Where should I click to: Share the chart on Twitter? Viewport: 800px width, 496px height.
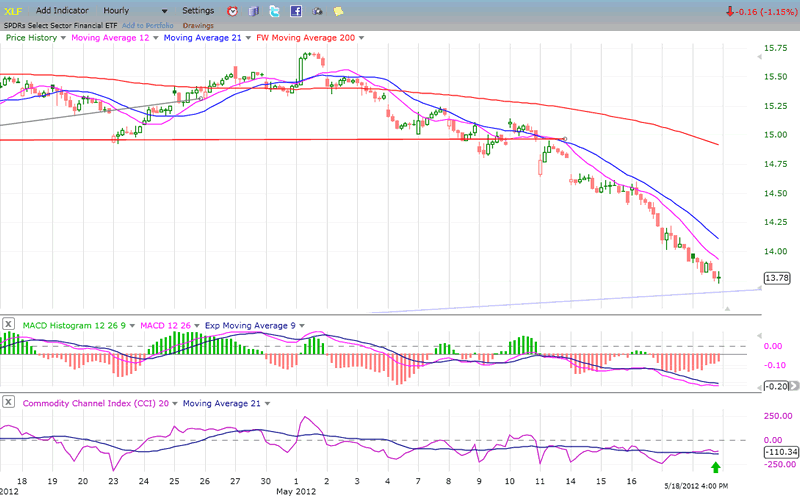click(275, 11)
